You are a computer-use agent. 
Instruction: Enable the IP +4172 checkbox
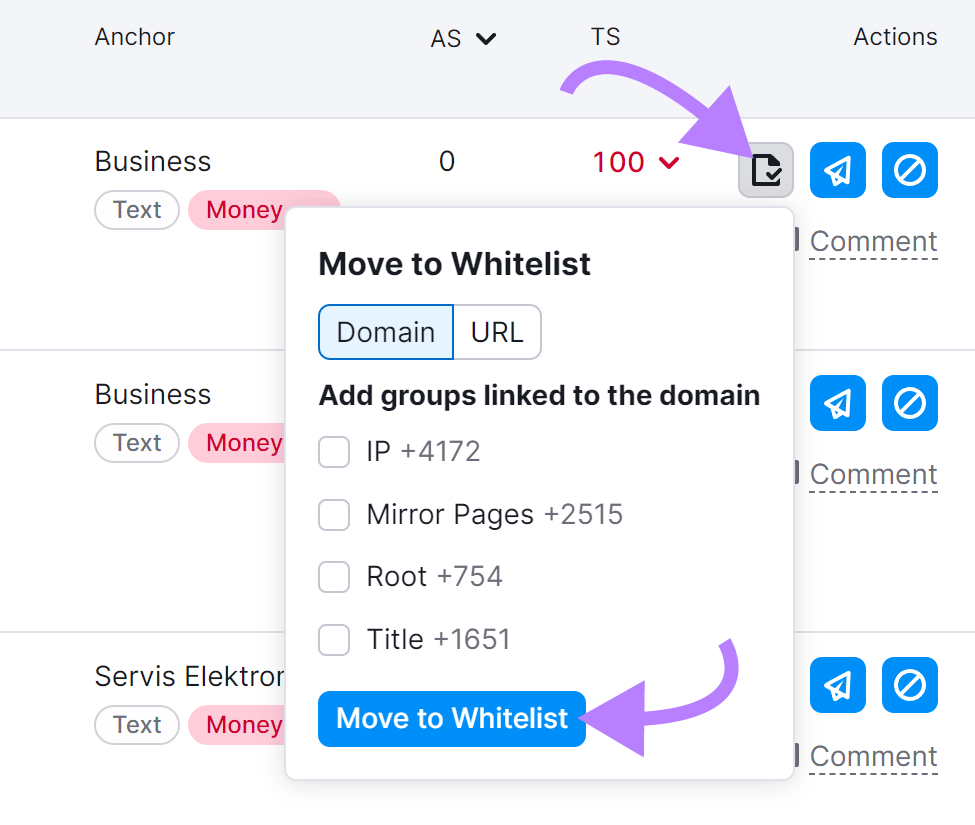pyautogui.click(x=334, y=452)
